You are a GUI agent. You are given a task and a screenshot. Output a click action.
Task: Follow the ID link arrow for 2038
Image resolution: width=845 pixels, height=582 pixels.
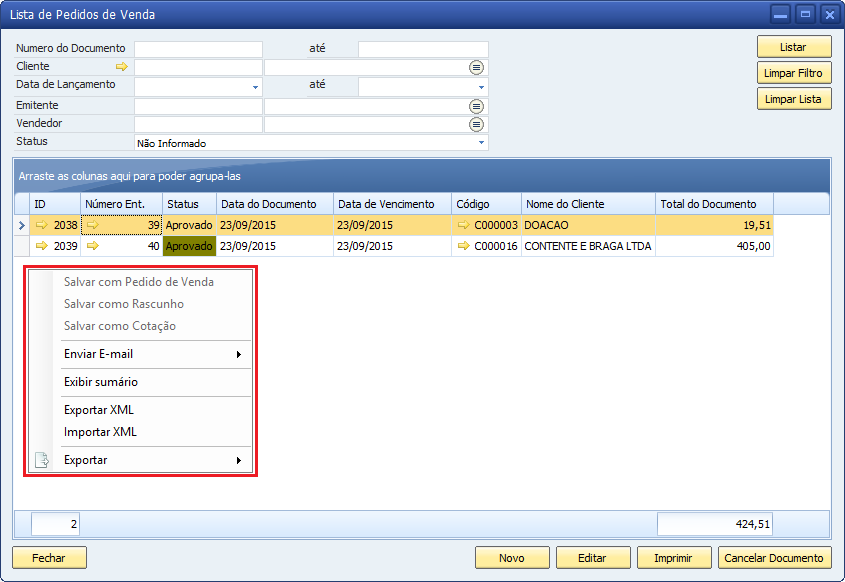click(41, 225)
